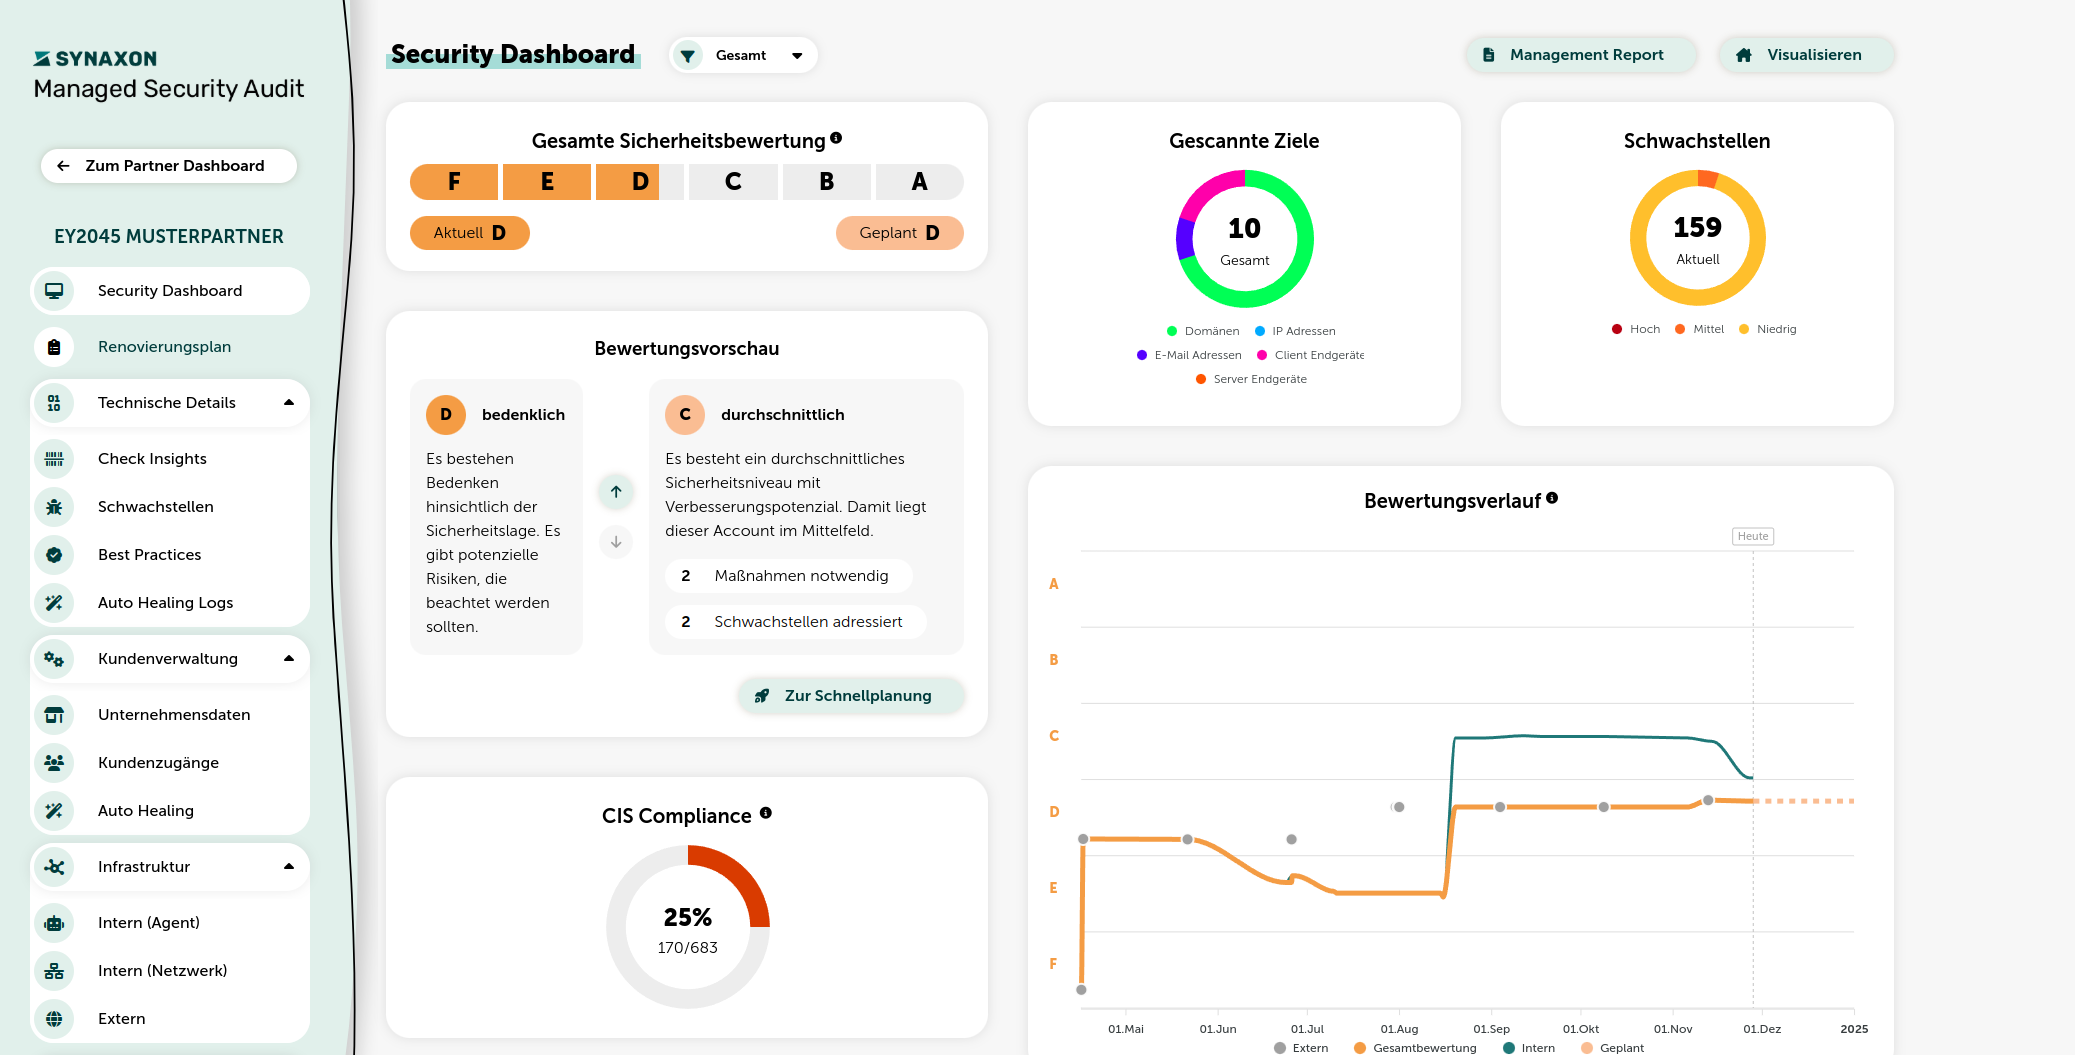Click the Schwachstellen bug icon in sidebar
The height and width of the screenshot is (1055, 2075).
54,507
